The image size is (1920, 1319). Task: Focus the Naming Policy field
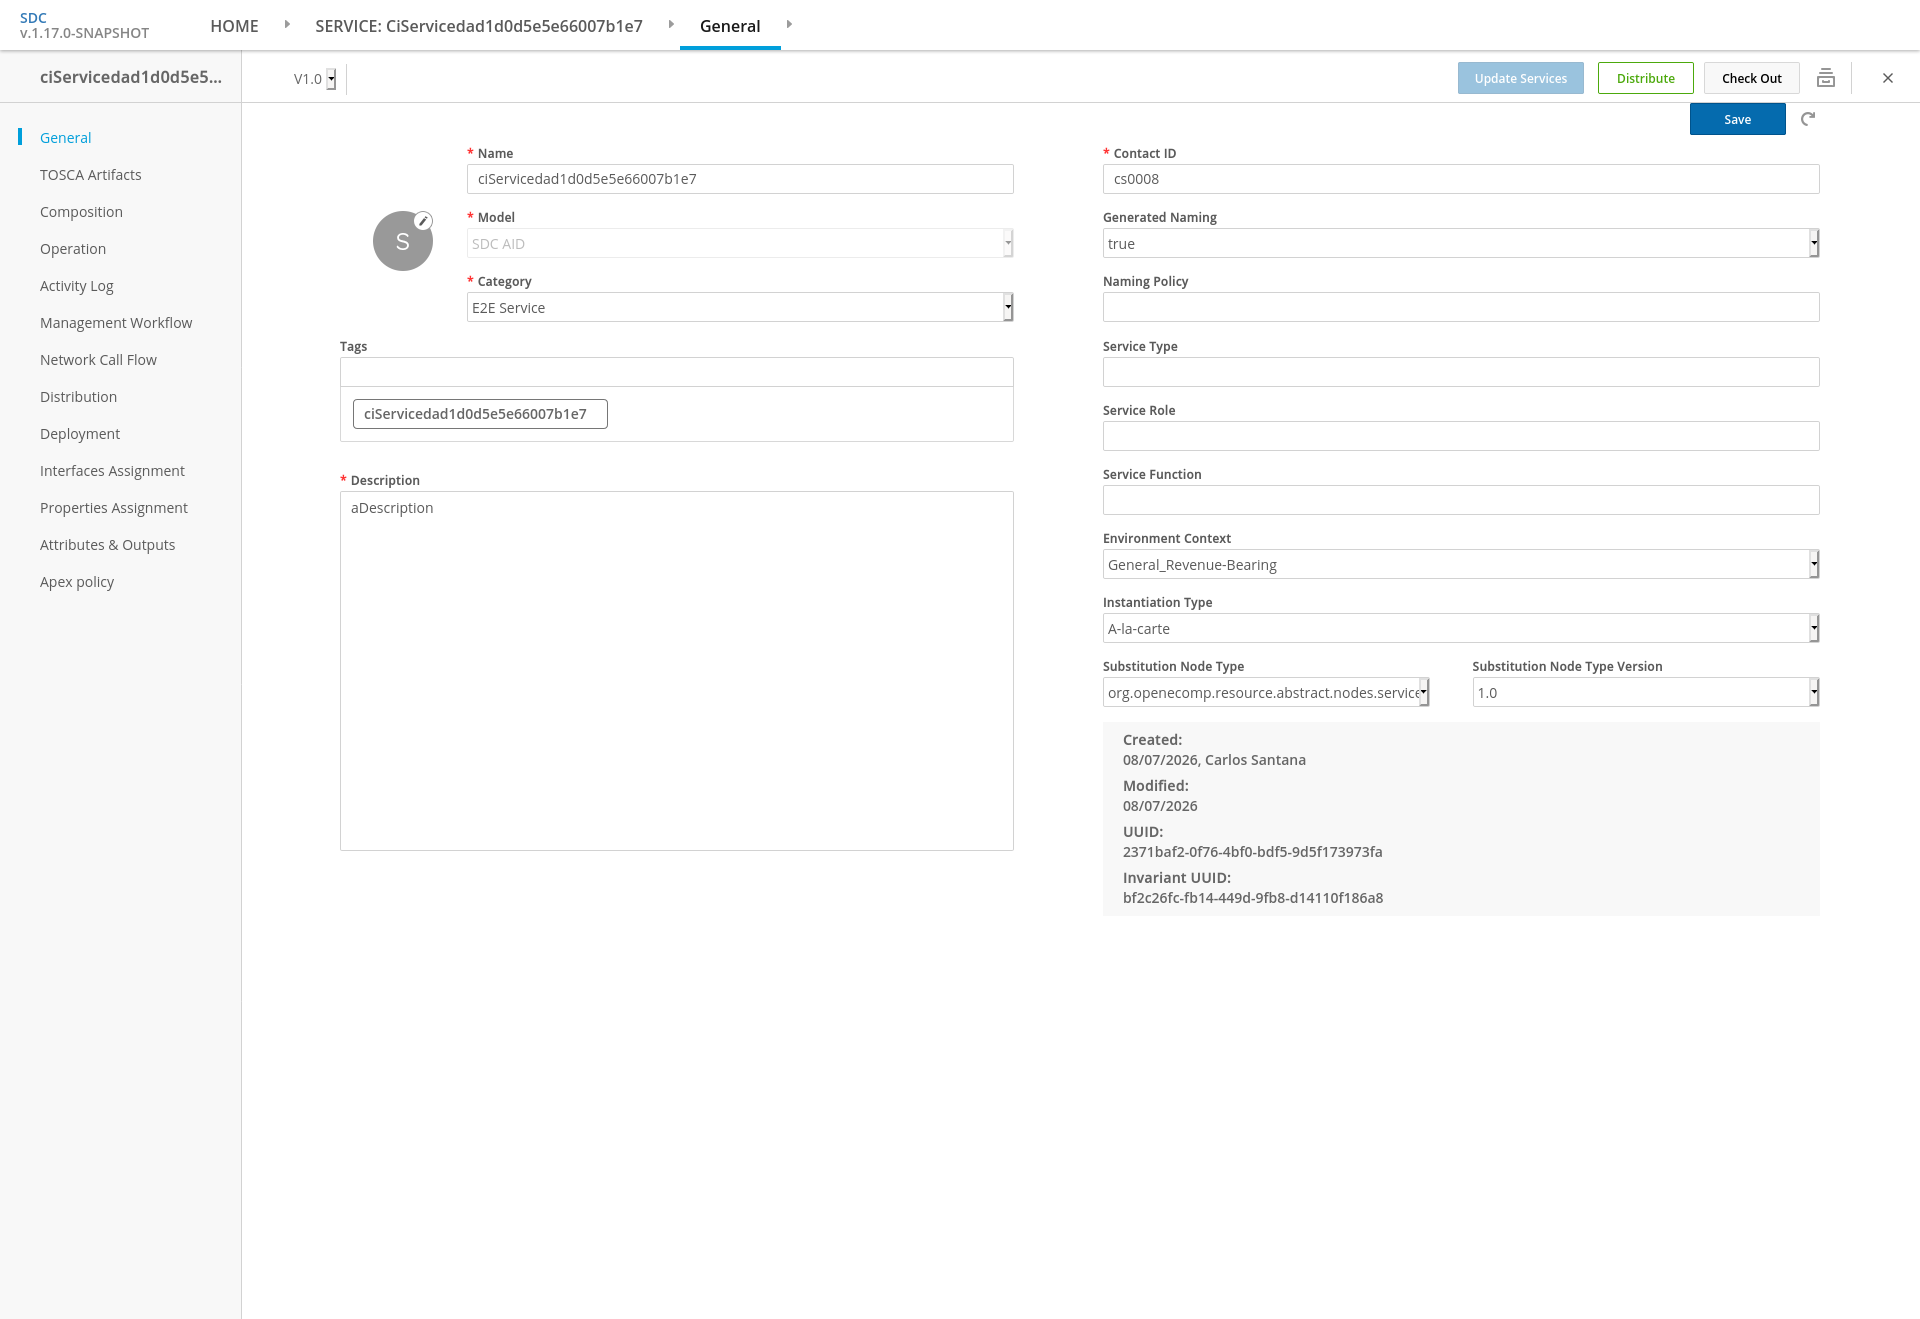[1461, 307]
